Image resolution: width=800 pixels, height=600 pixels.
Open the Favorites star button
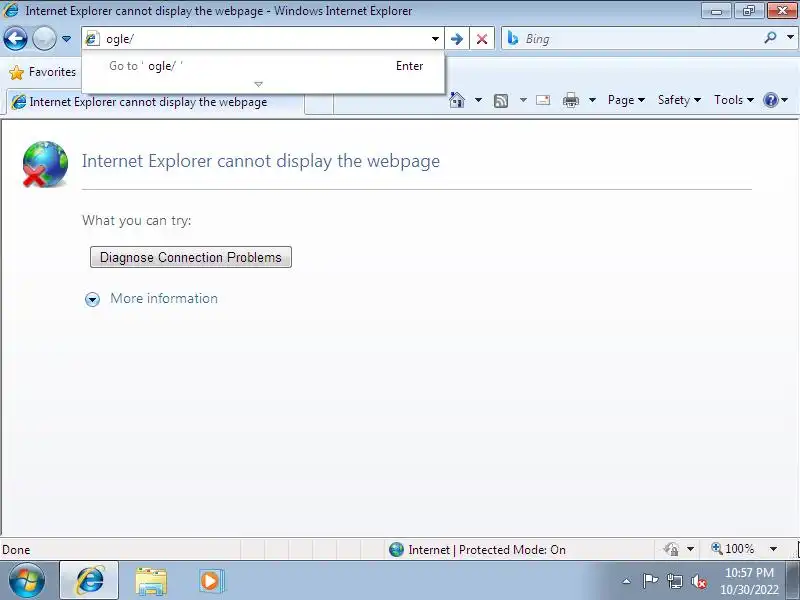click(x=42, y=72)
